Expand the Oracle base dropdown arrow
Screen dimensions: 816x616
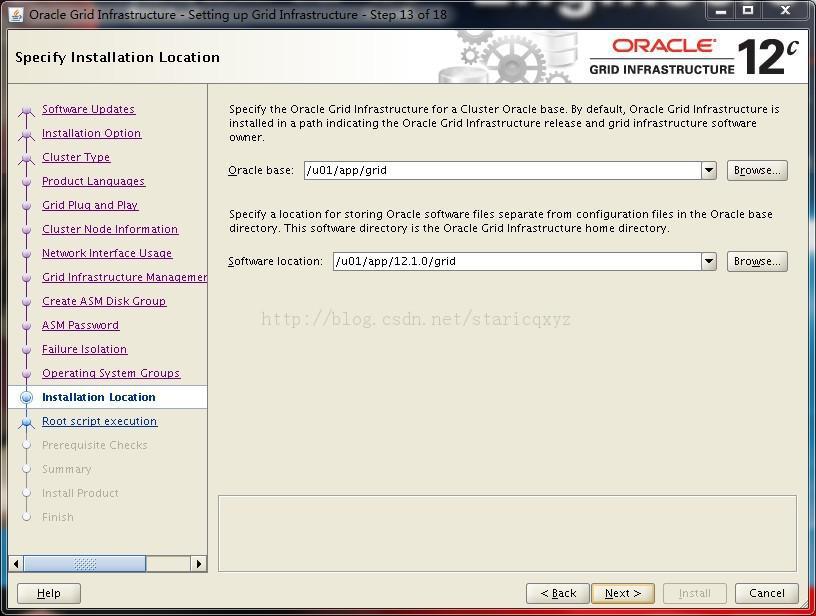coord(709,170)
